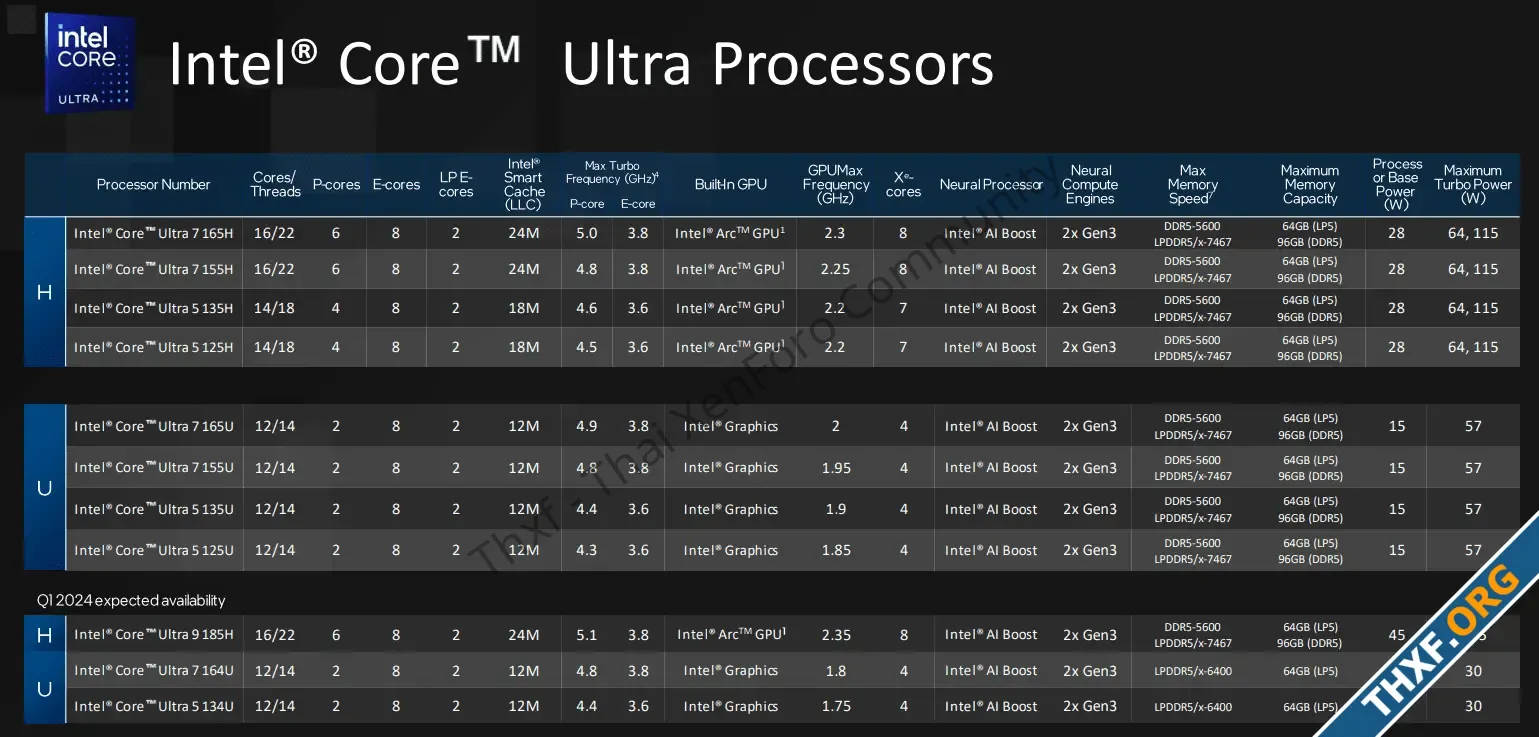Click the Processor Number column header
Viewport: 1539px width, 737px height.
pos(153,184)
